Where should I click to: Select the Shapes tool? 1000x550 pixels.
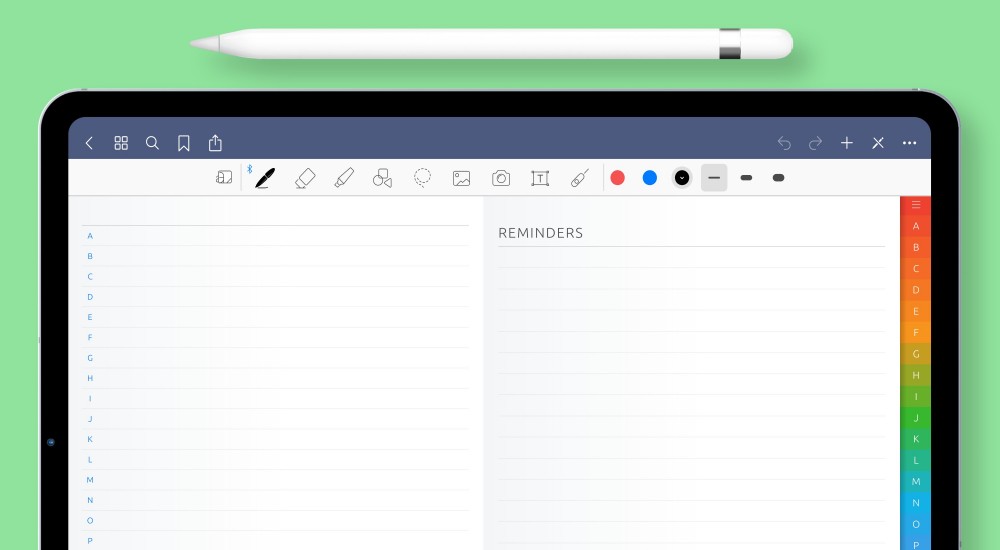click(x=382, y=178)
